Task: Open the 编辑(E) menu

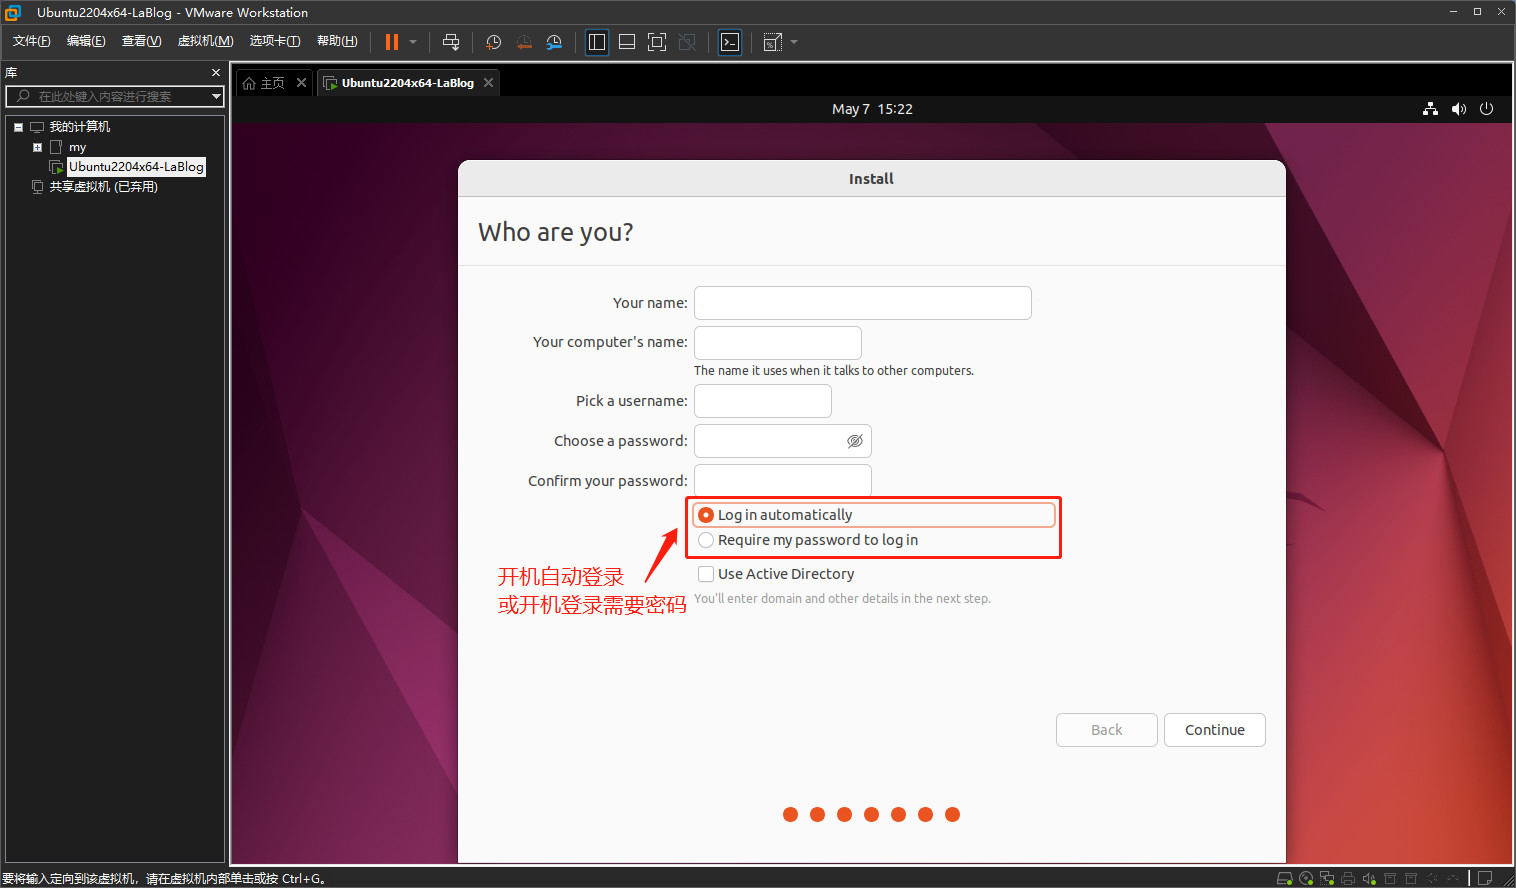Action: tap(86, 41)
